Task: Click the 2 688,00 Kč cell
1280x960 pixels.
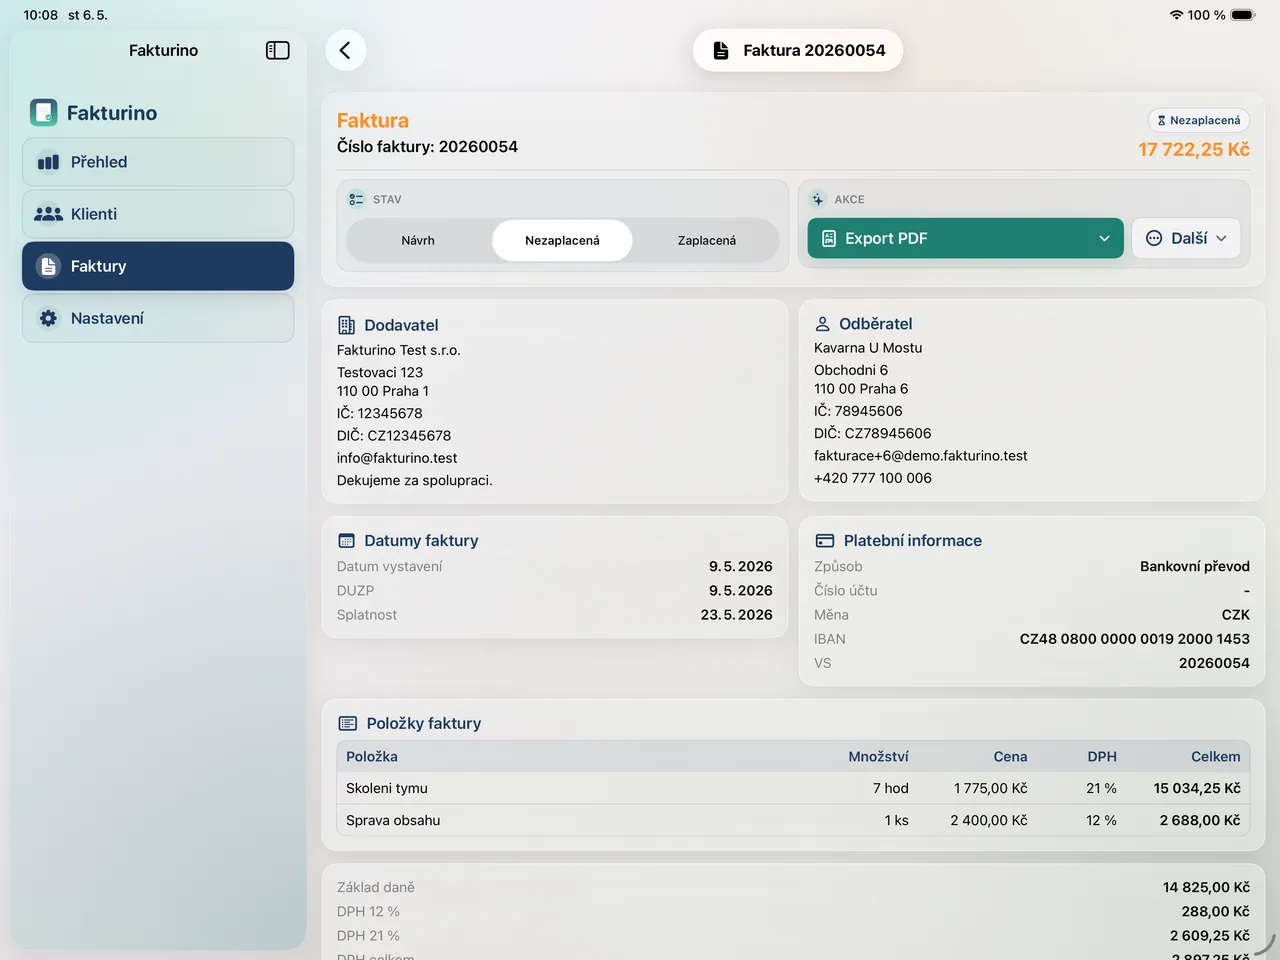Action: click(x=1200, y=820)
